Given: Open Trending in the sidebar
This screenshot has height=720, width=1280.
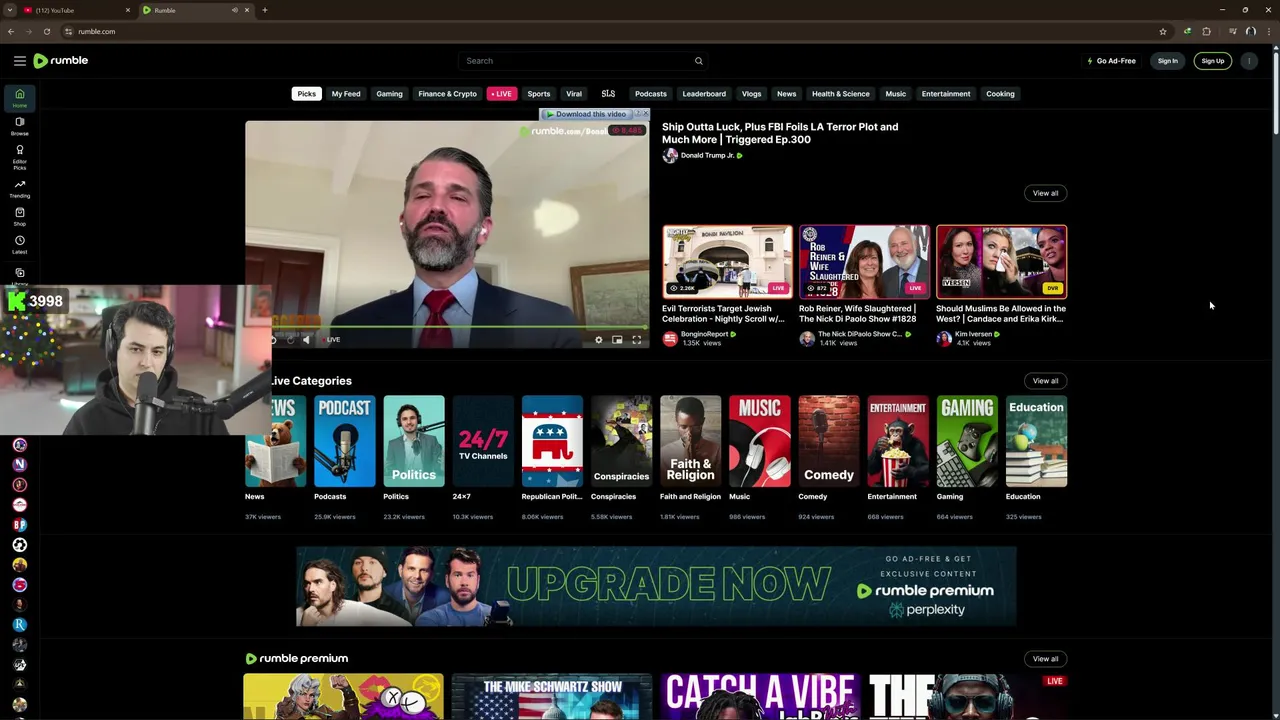Looking at the screenshot, I should [x=19, y=189].
